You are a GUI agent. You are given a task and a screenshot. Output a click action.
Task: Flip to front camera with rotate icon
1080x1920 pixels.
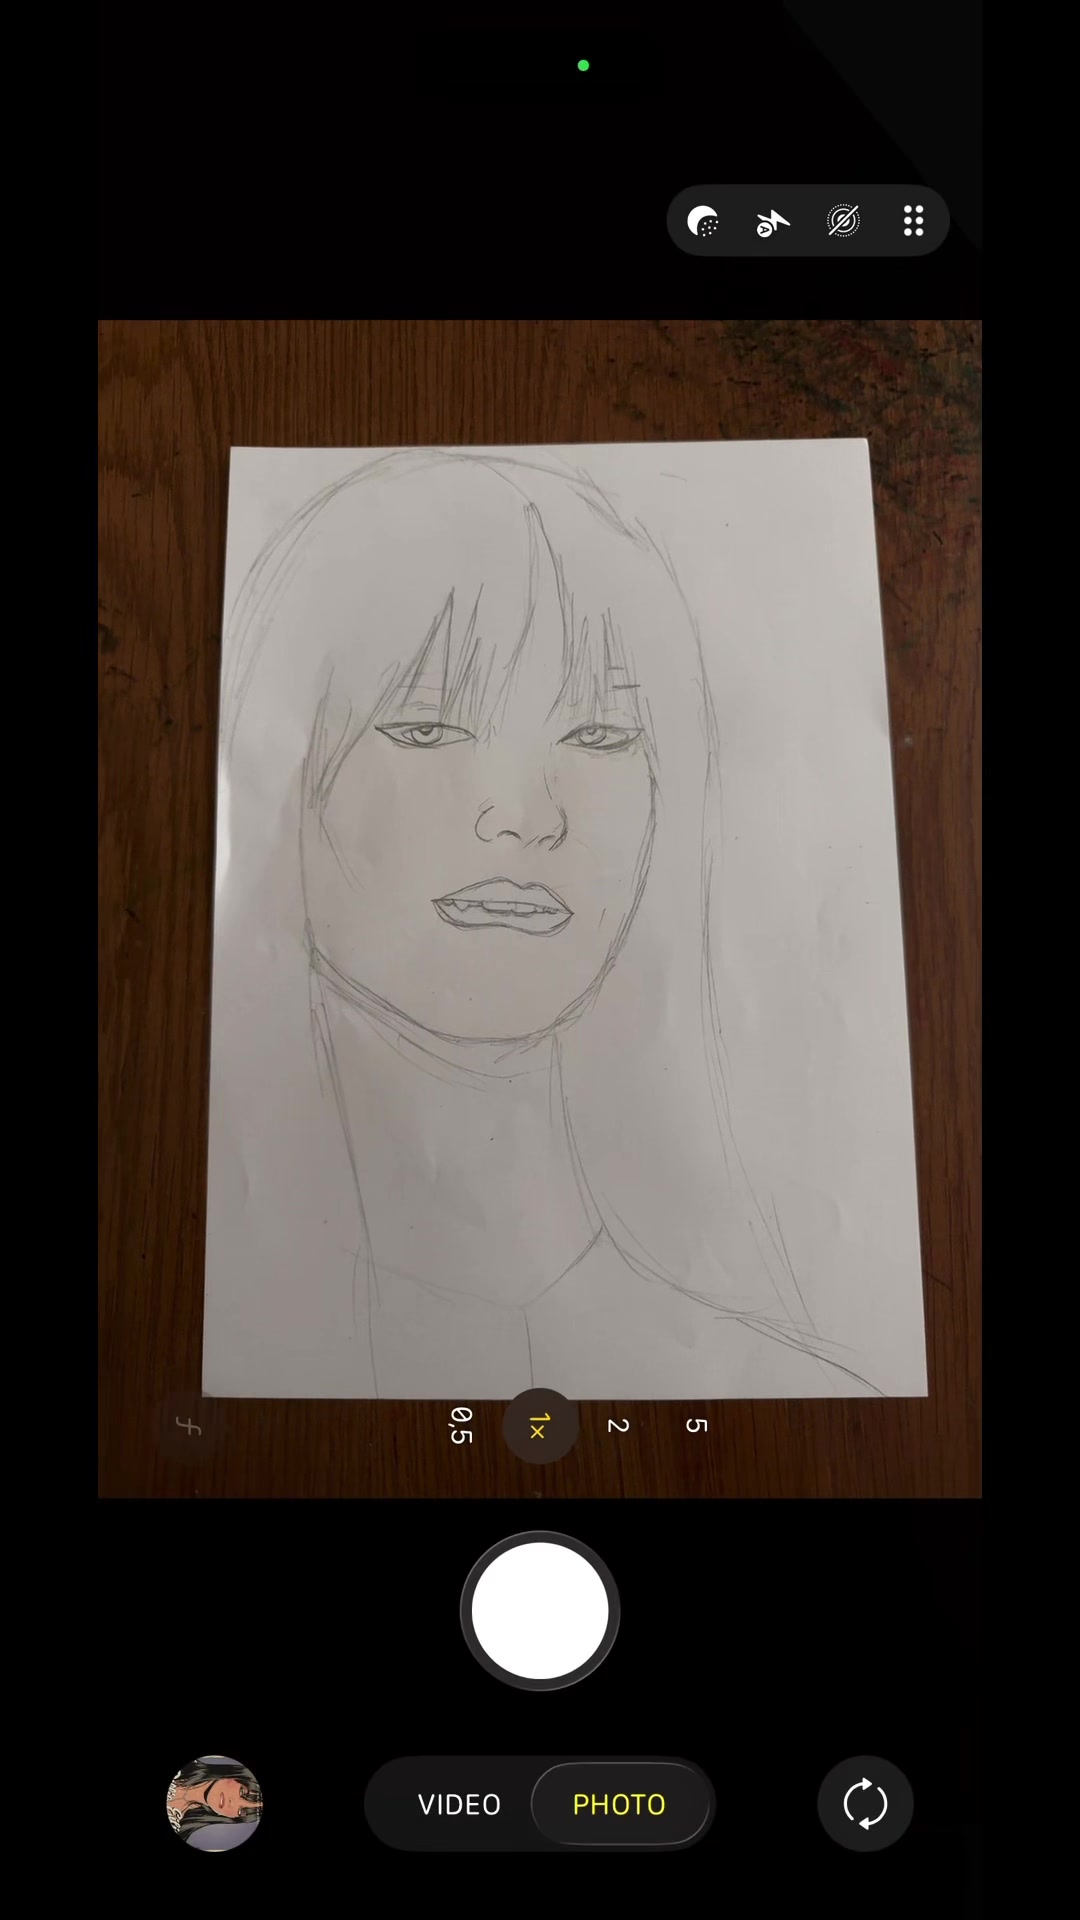[x=865, y=1804]
